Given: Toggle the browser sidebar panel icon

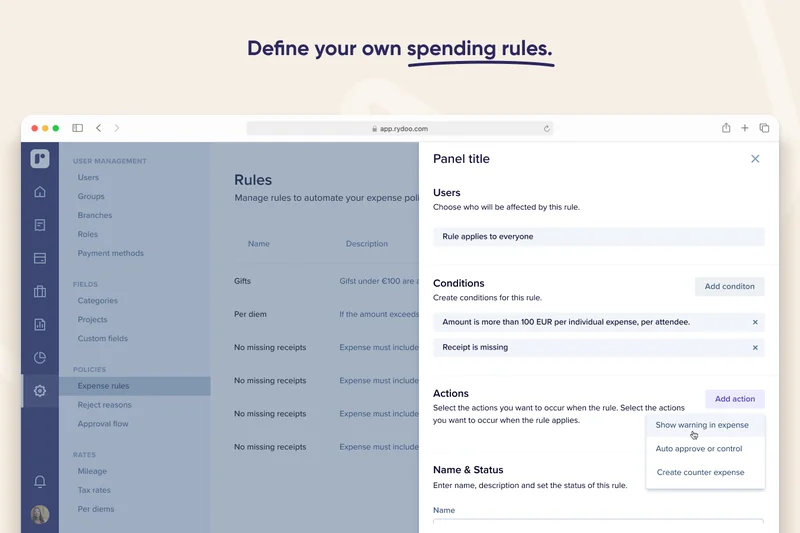Looking at the screenshot, I should click(77, 128).
